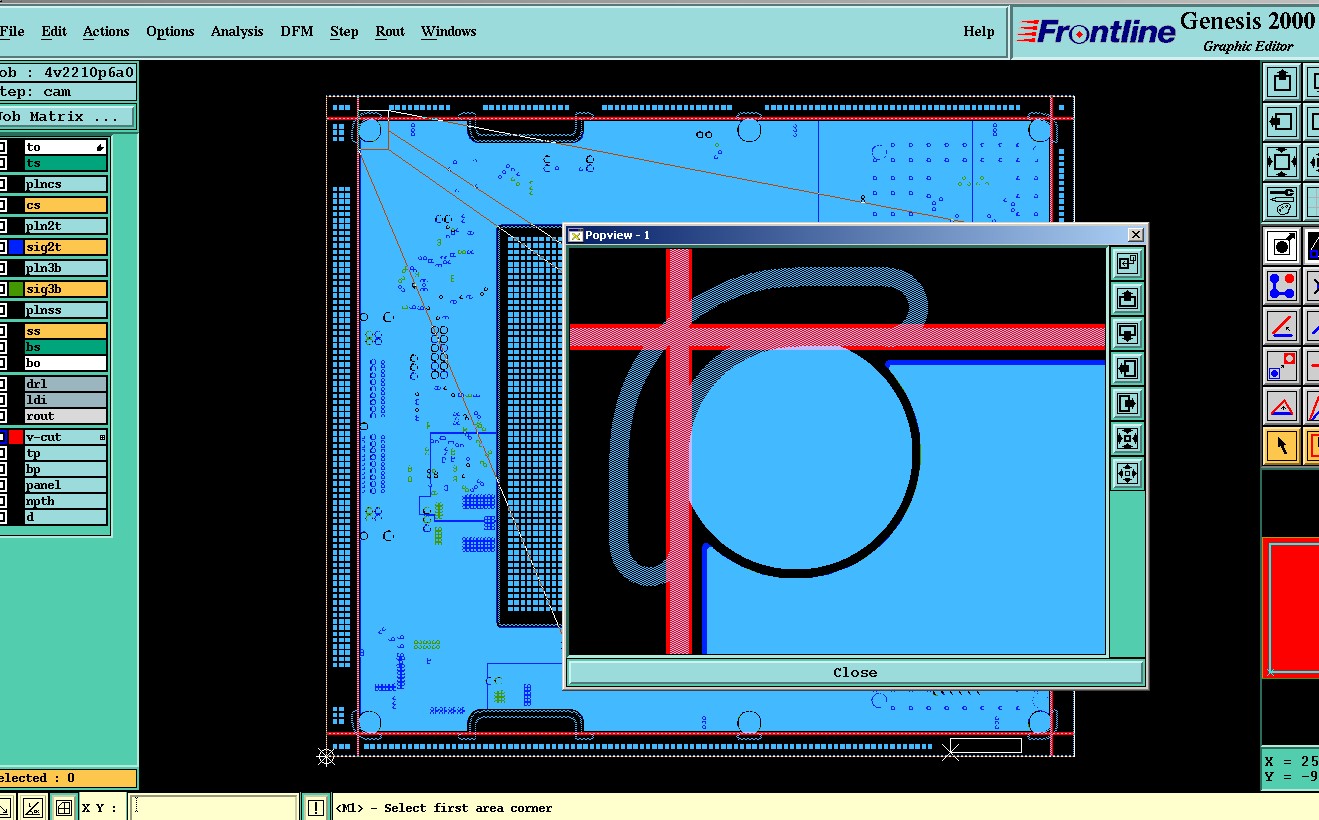1319x820 pixels.
Task: Click Close button in Popview window
Action: (855, 672)
